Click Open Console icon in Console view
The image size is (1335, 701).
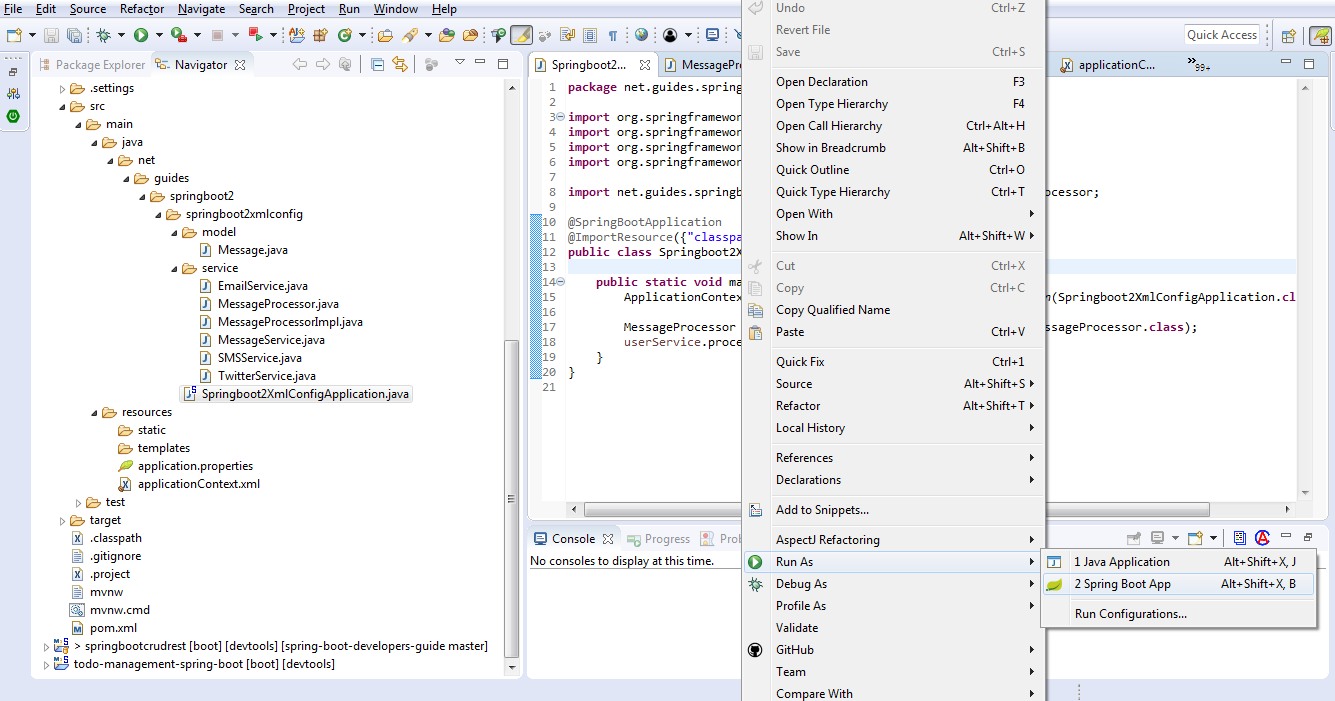(x=1195, y=538)
